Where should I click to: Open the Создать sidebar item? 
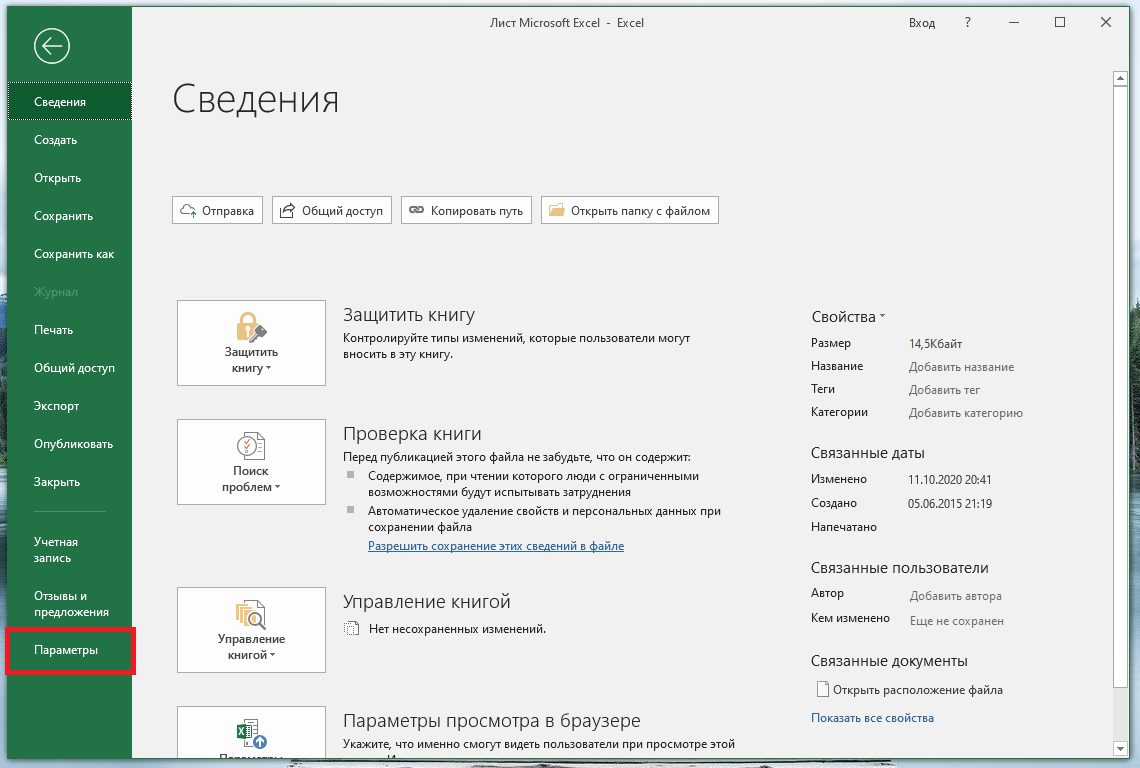pos(70,140)
